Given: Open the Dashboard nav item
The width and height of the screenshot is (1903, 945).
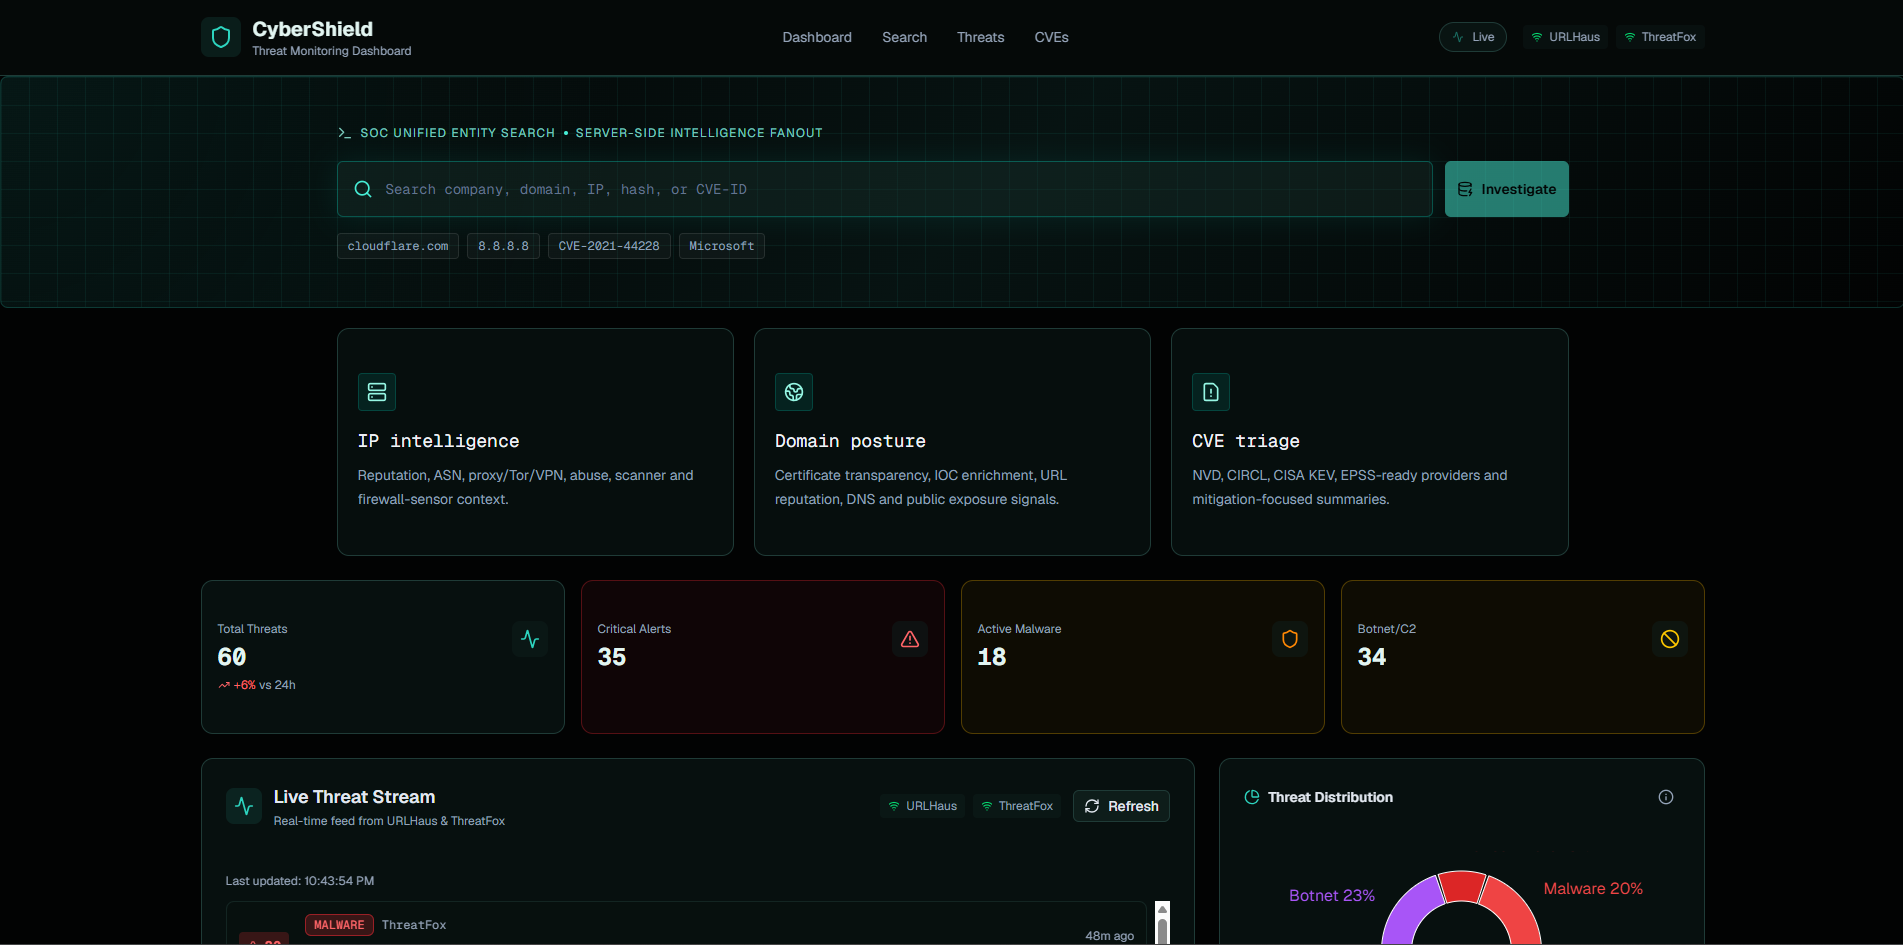Looking at the screenshot, I should point(817,37).
